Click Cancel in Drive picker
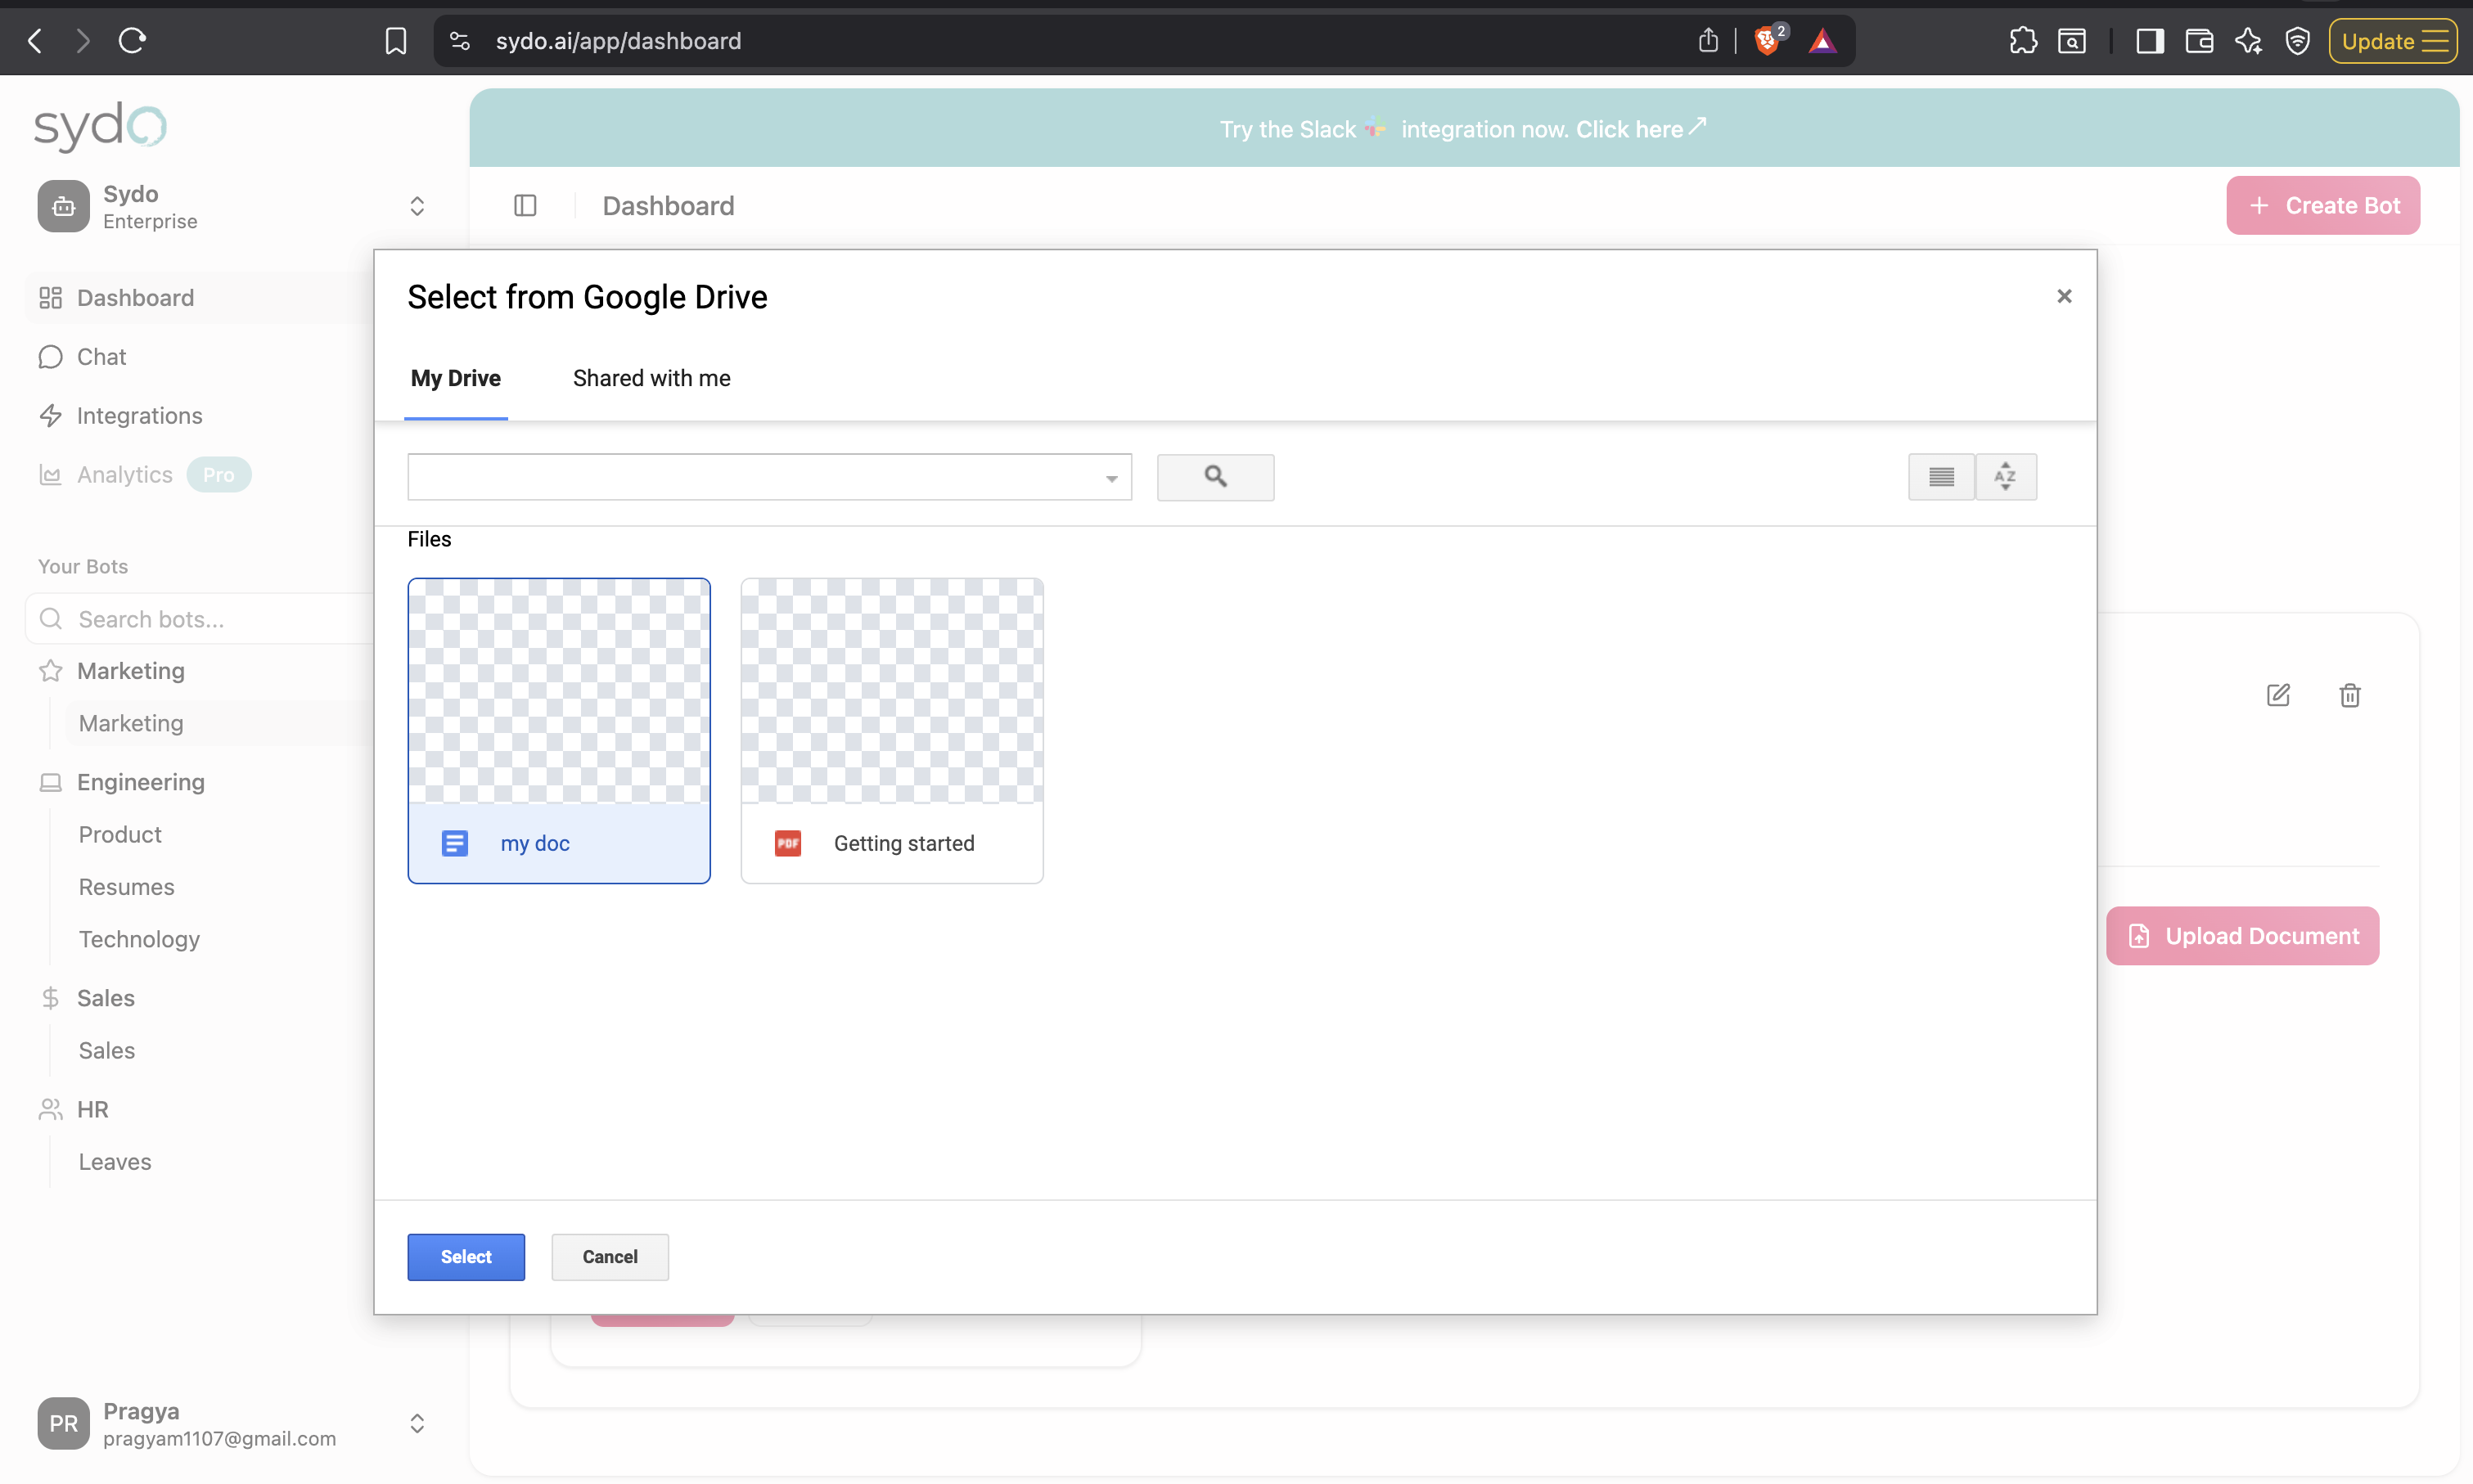 (610, 1257)
